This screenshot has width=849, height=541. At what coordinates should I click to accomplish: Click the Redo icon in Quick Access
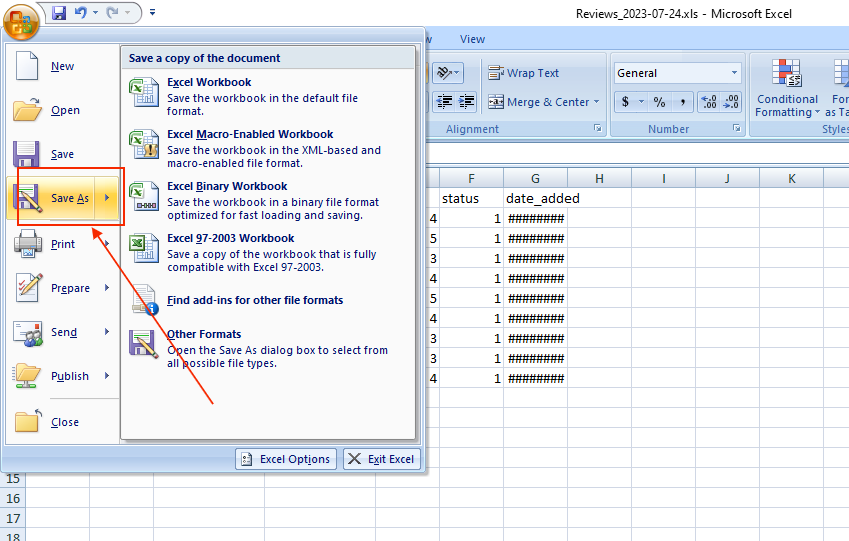tap(113, 12)
